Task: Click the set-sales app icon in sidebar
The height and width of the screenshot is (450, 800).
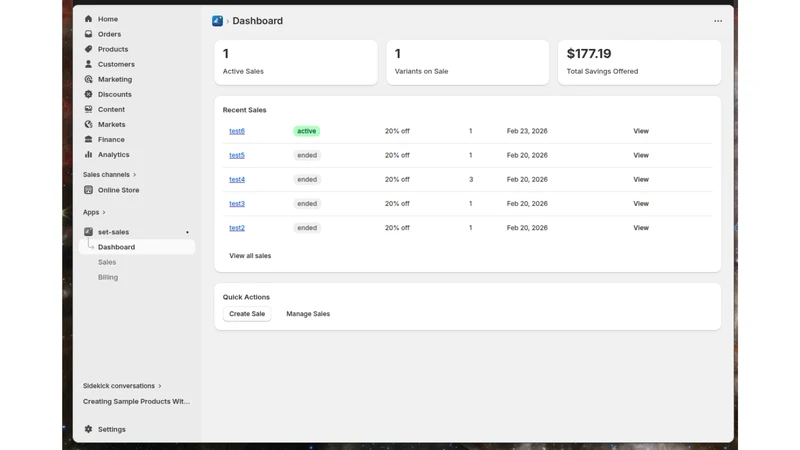Action: click(88, 232)
